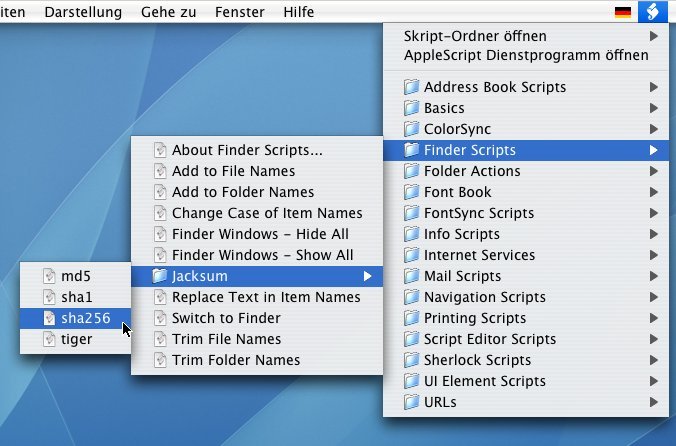Select Finder Windows - Show All
This screenshot has height=446, width=676.
(257, 255)
